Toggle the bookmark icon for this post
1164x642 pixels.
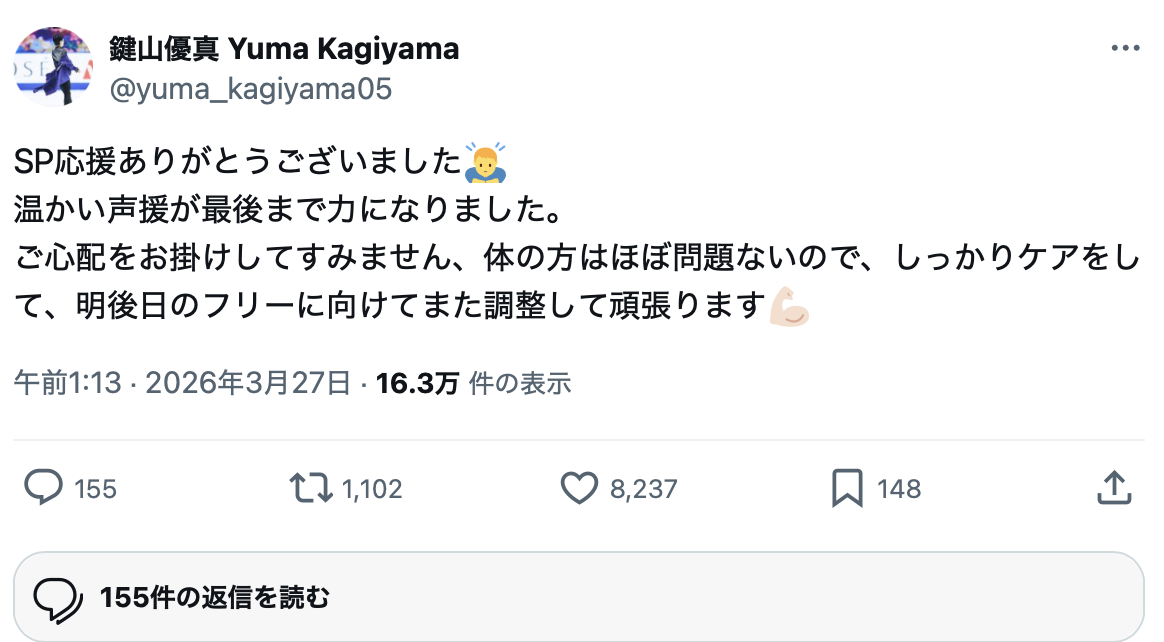coord(846,488)
